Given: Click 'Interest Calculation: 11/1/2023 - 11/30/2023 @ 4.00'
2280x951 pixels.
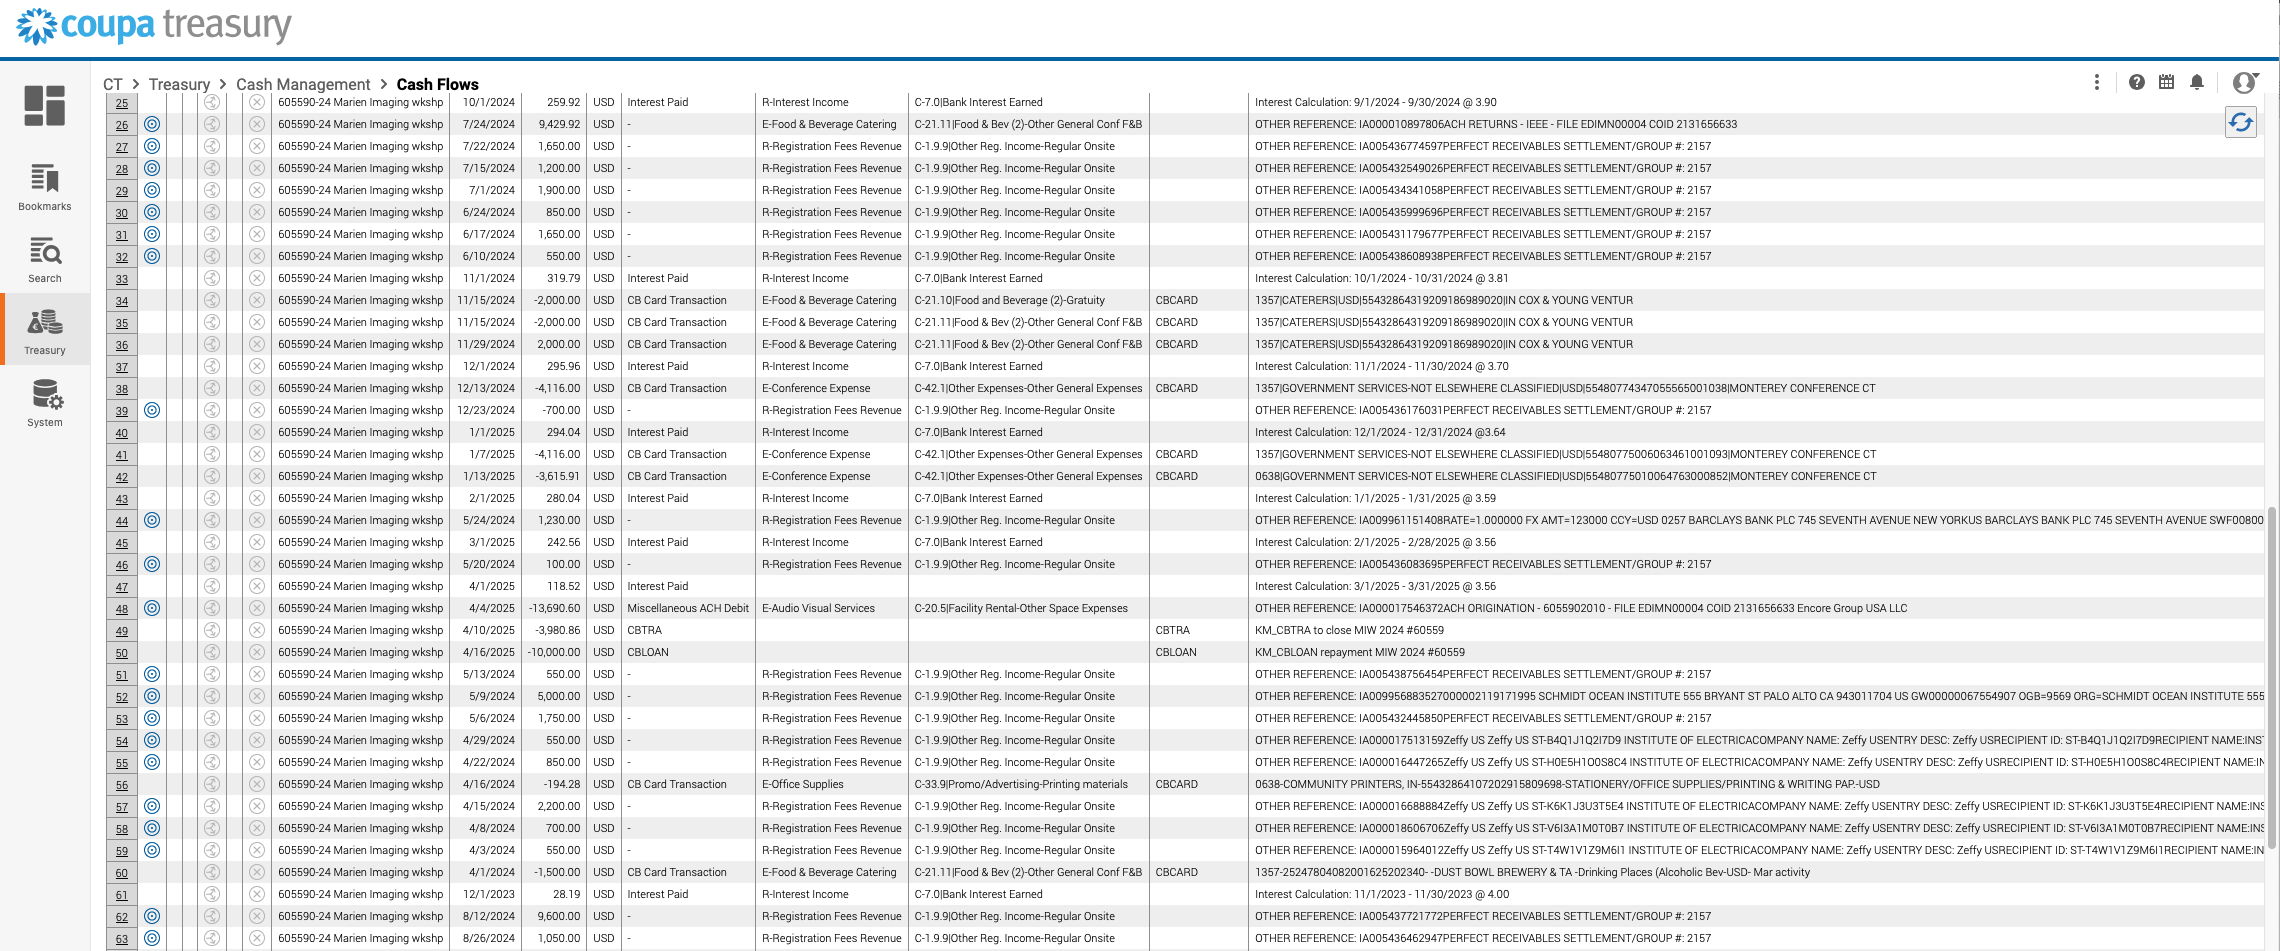Looking at the screenshot, I should [1382, 894].
